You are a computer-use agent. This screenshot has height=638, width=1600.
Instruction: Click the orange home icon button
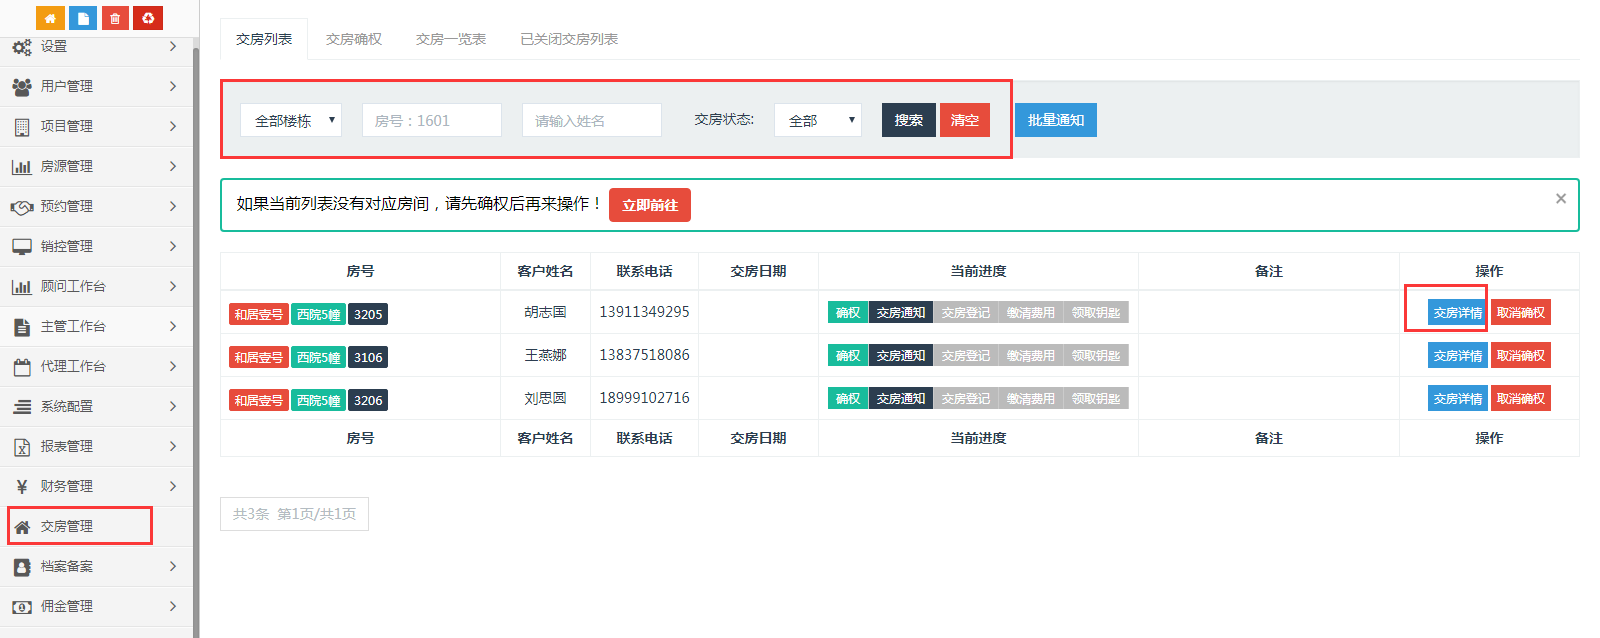(x=50, y=18)
